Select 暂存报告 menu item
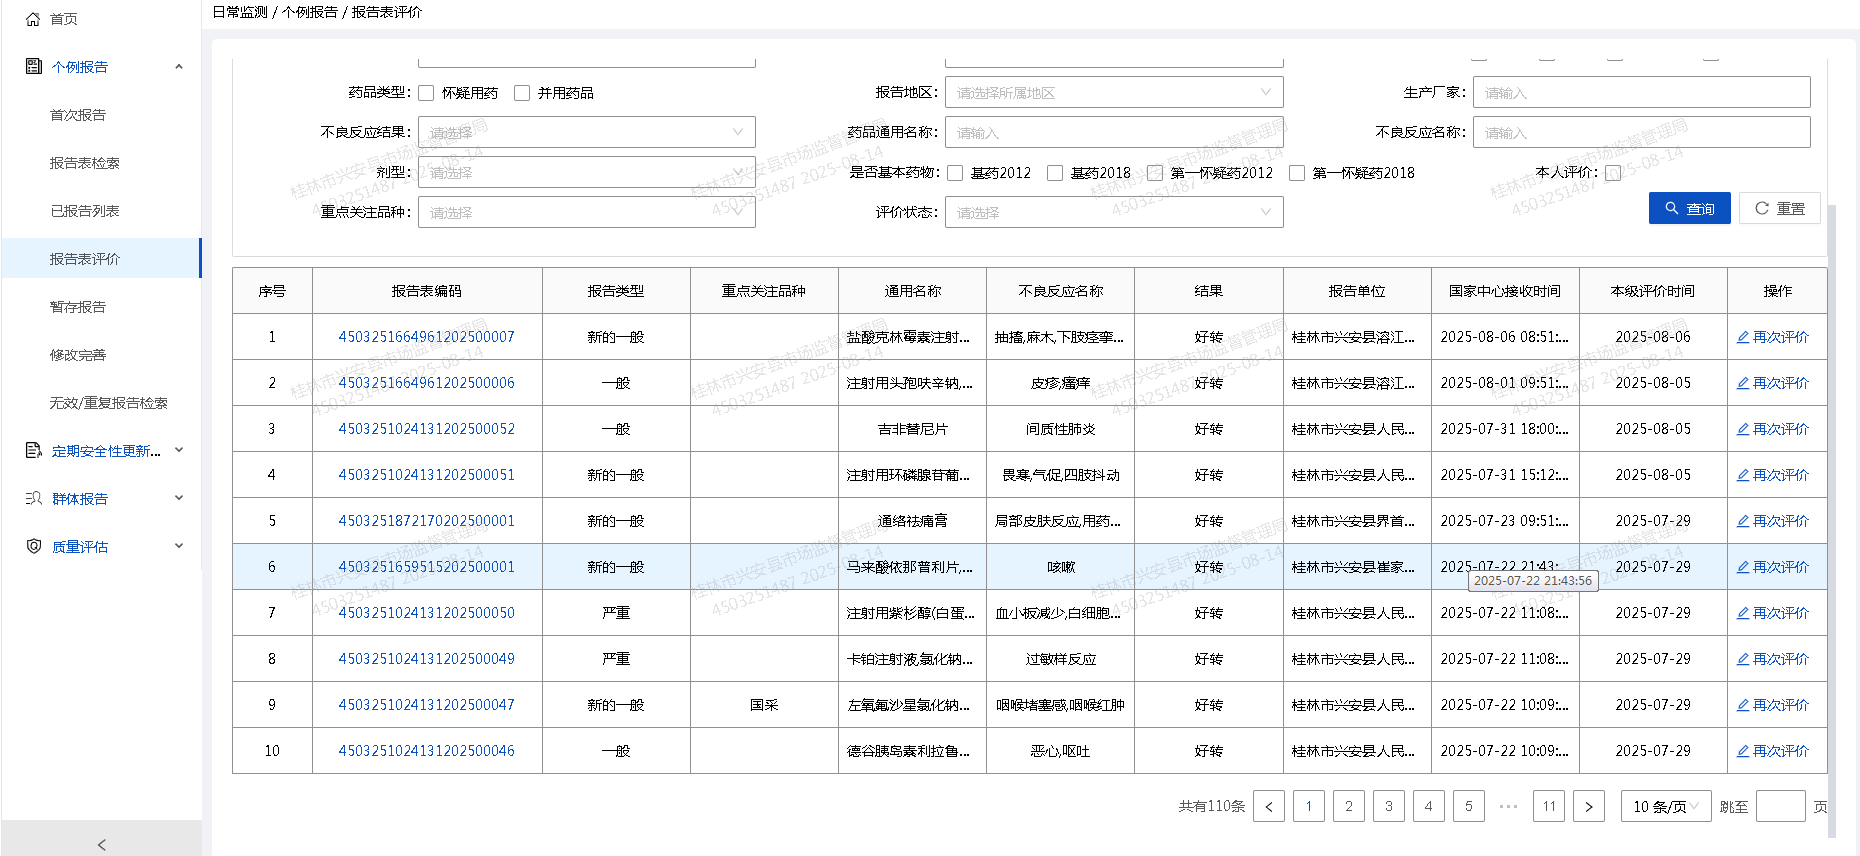The height and width of the screenshot is (856, 1860). 78,307
